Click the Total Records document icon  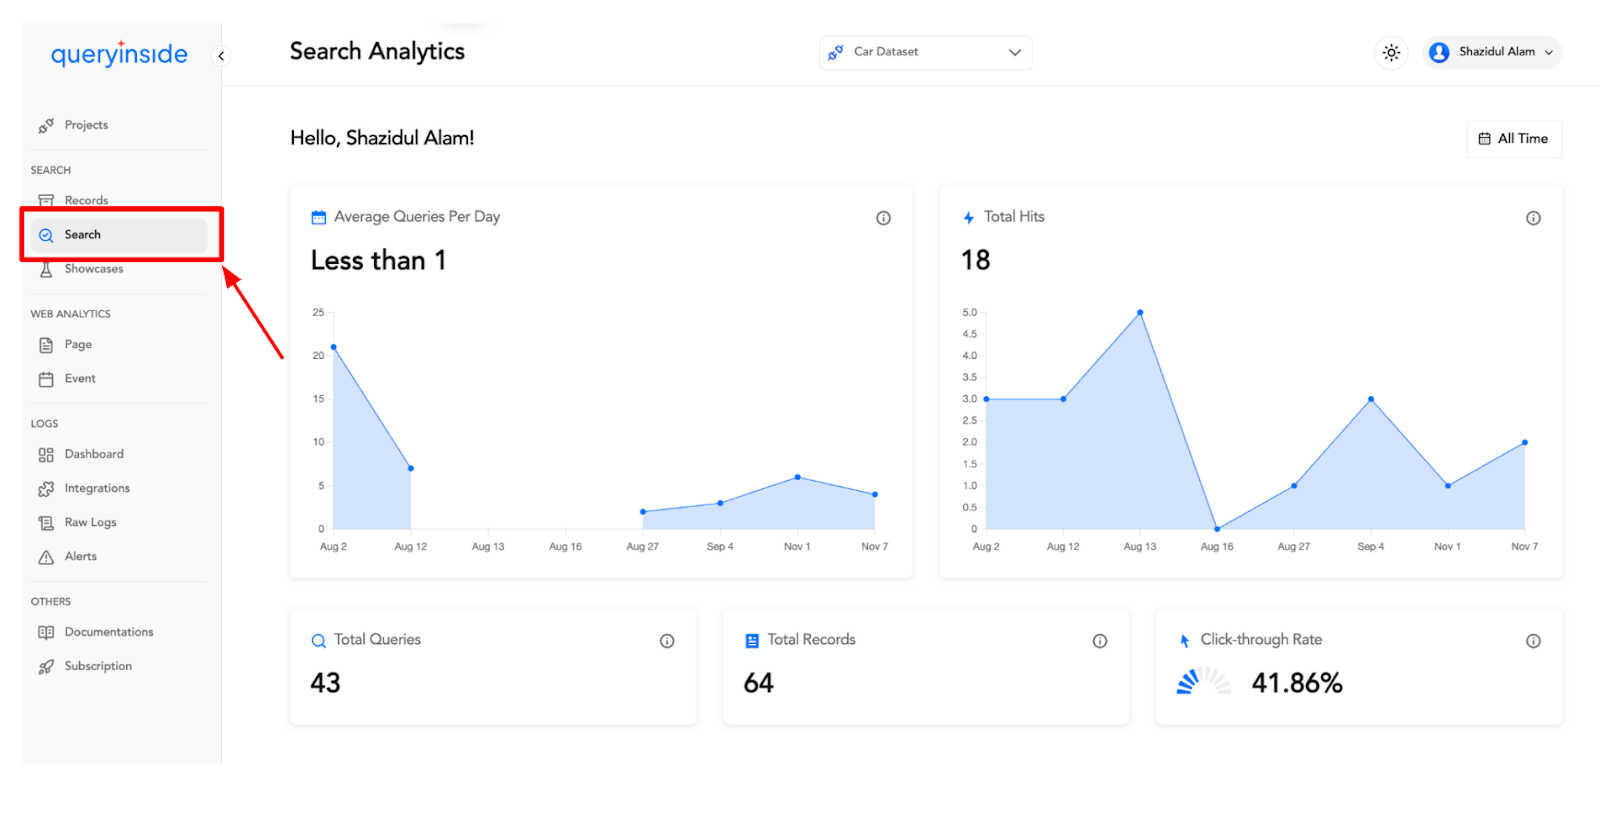[x=752, y=641]
